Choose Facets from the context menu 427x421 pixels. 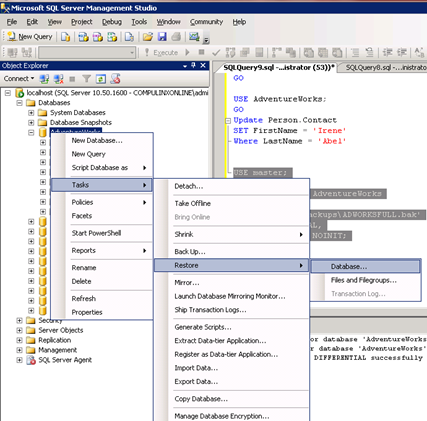[x=102, y=216]
